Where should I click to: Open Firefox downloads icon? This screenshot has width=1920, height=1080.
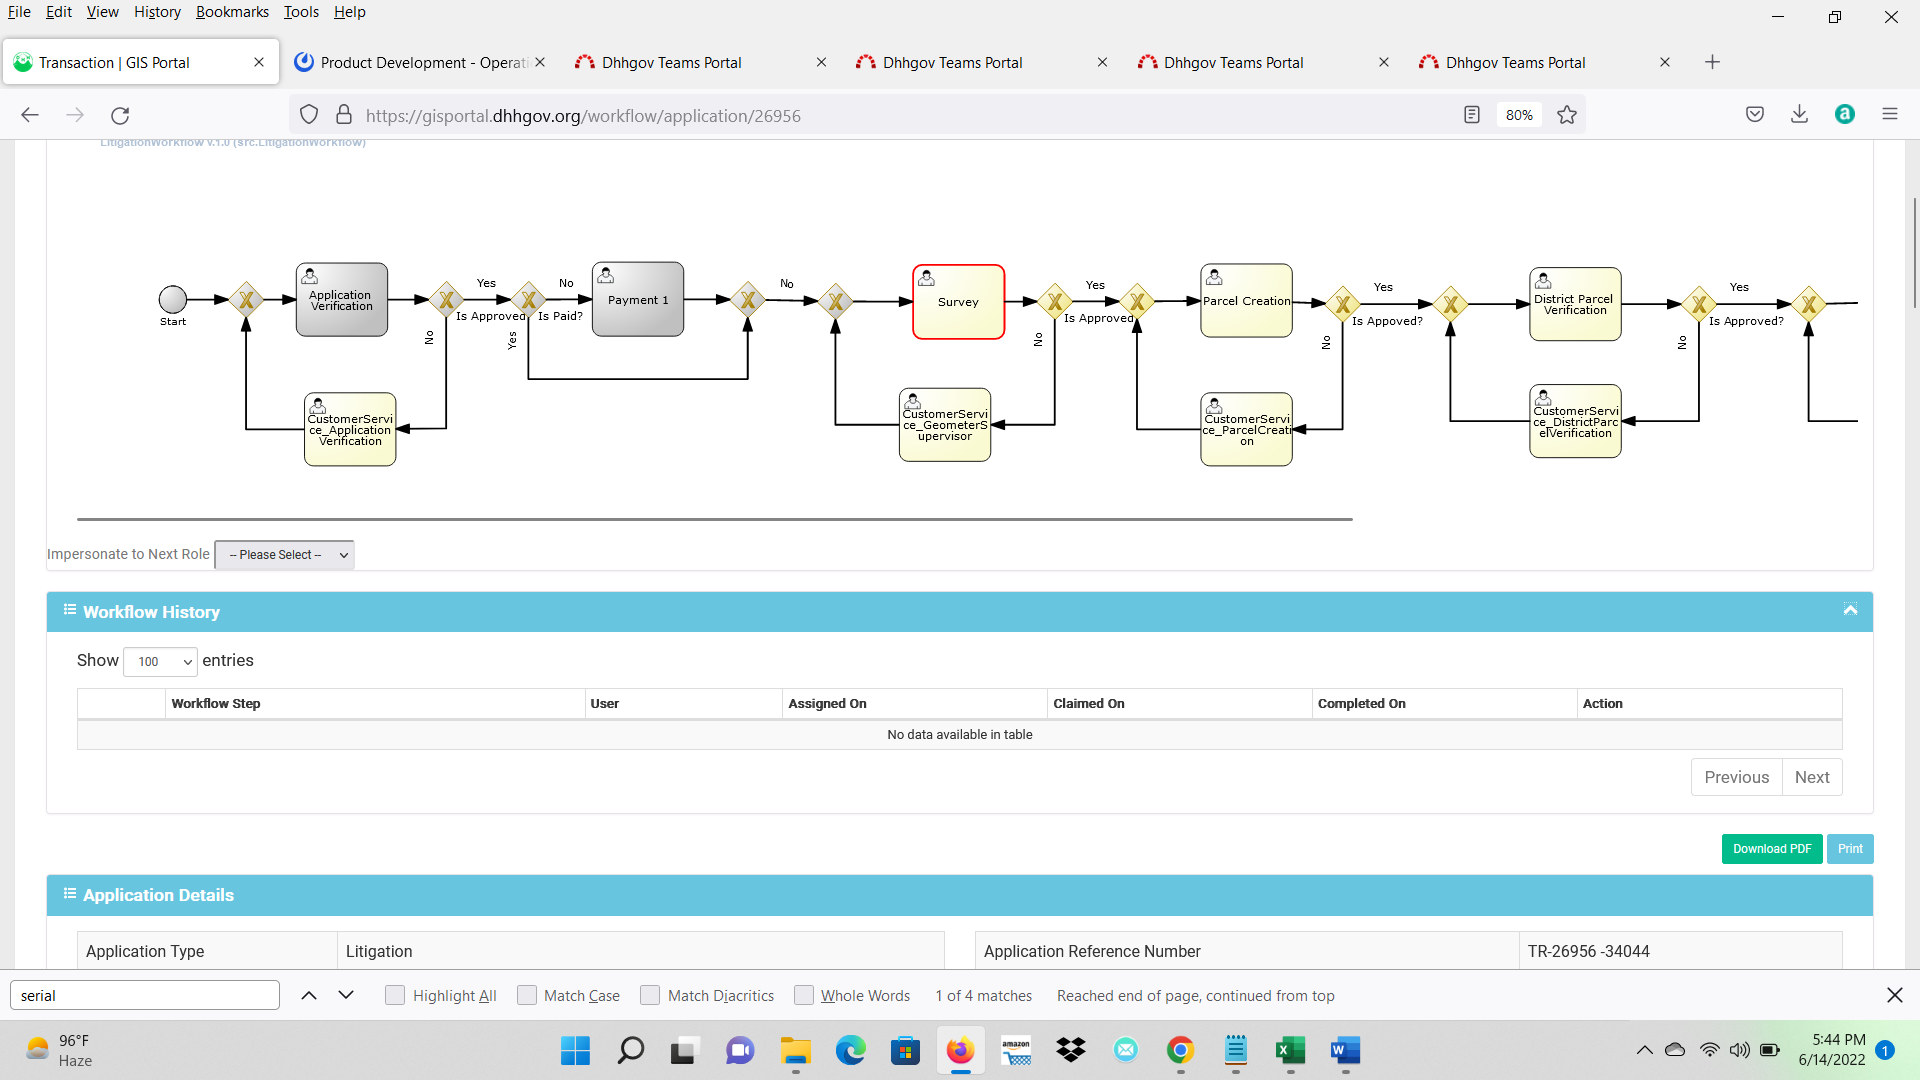pos(1799,114)
